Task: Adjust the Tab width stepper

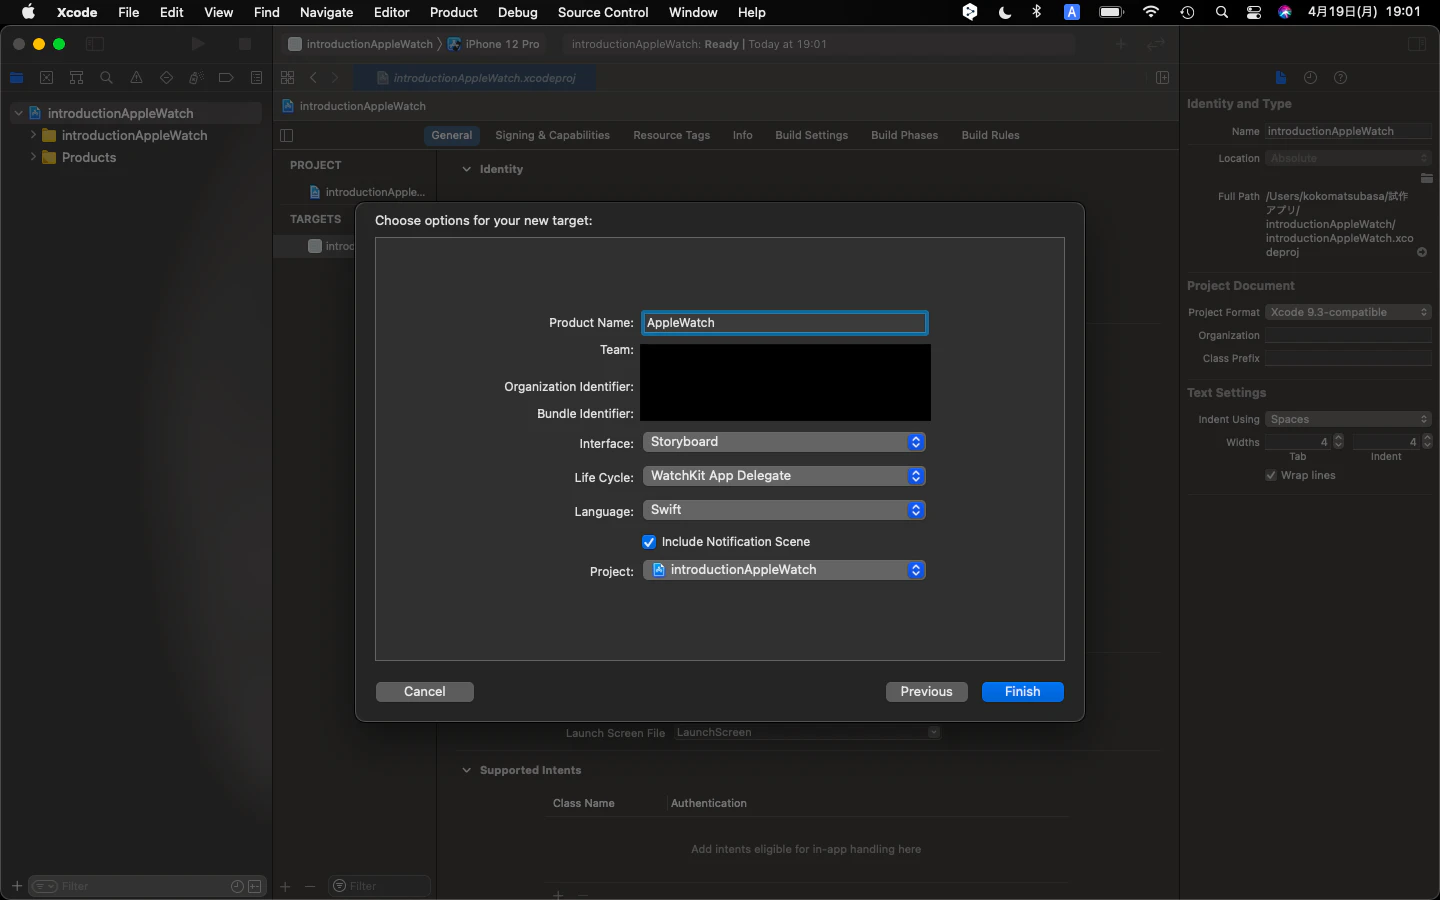Action: pyautogui.click(x=1339, y=441)
